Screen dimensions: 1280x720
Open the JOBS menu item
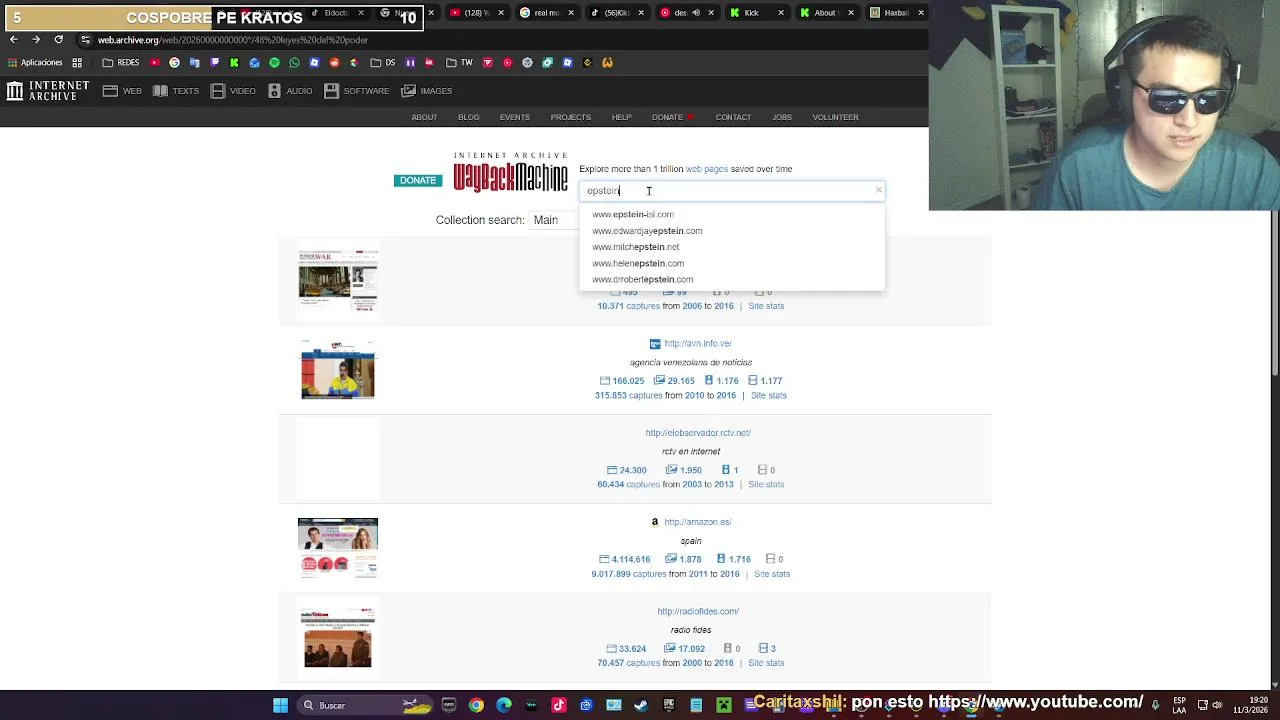(782, 117)
